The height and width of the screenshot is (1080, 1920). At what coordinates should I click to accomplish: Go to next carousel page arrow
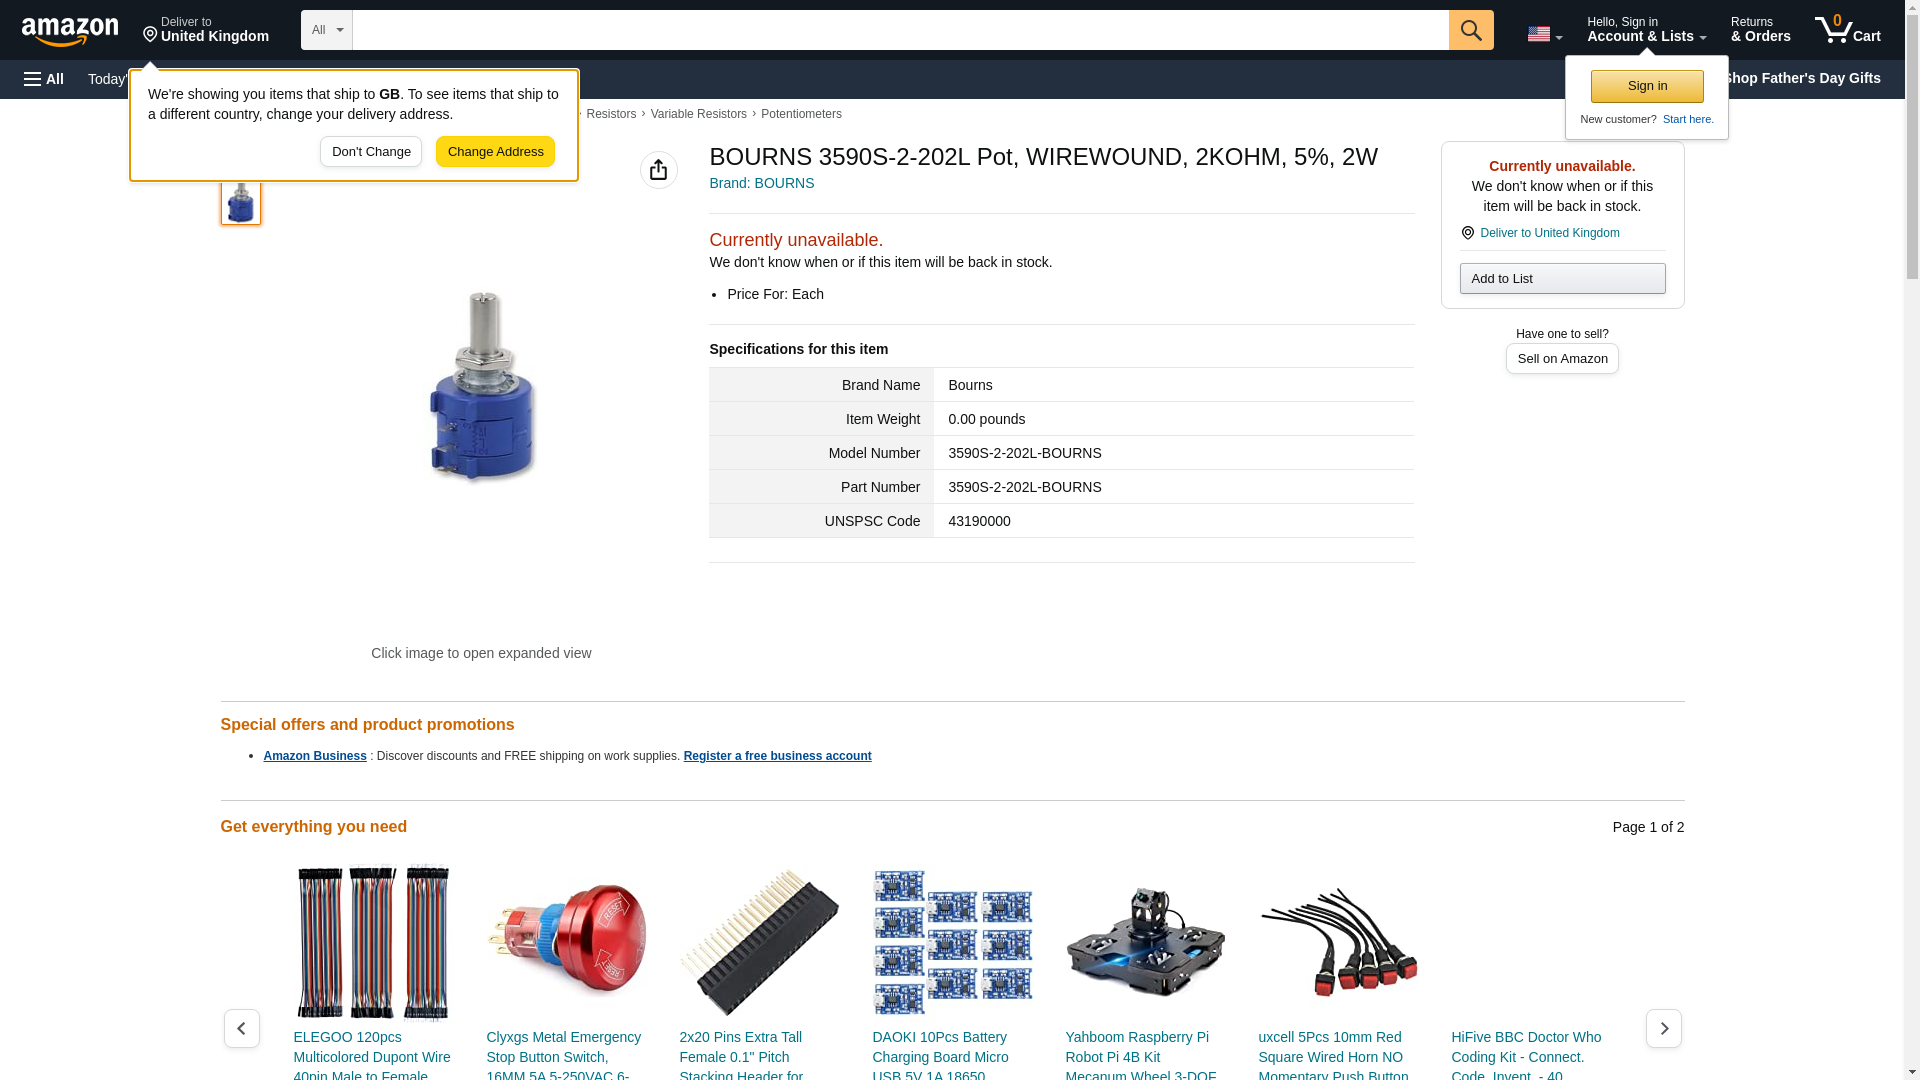1663,1028
